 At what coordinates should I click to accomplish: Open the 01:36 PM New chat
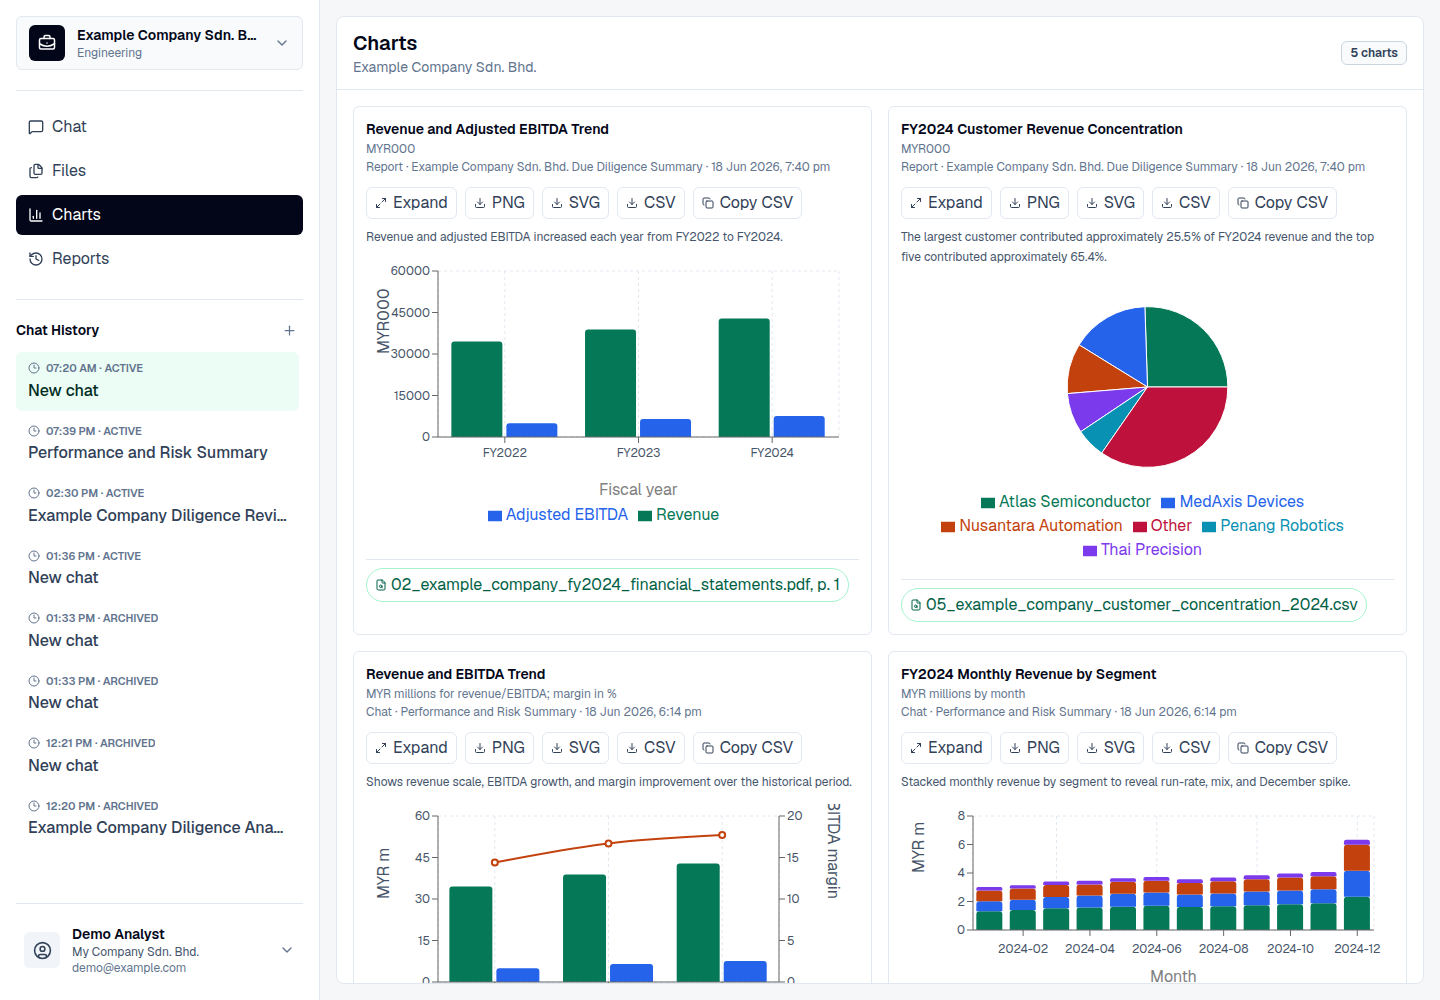pos(157,568)
